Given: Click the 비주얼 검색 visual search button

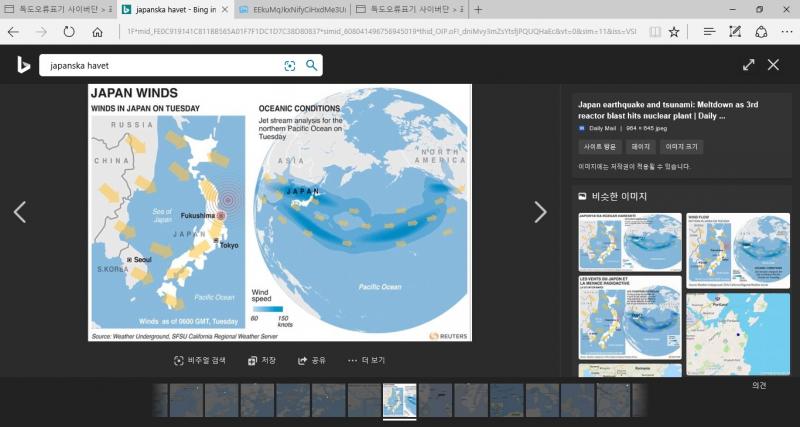Looking at the screenshot, I should point(200,360).
